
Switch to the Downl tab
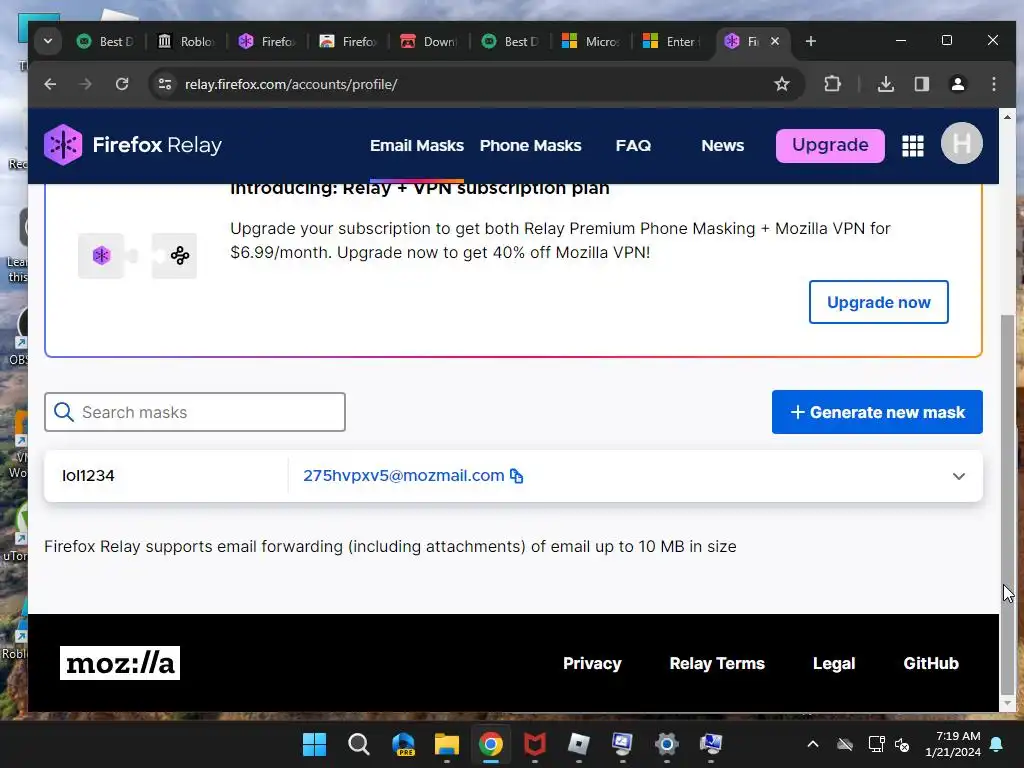tap(429, 42)
